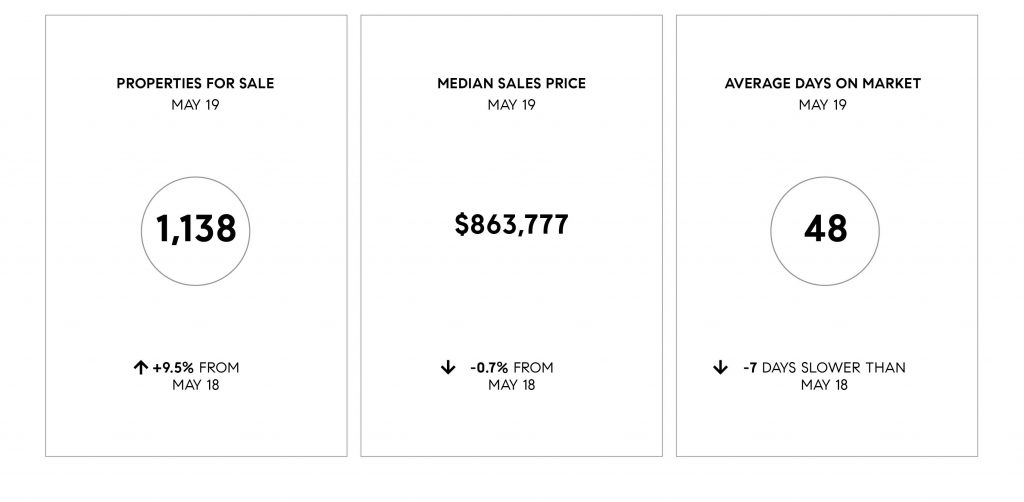This screenshot has height=502, width=1024.
Task: Click May 18 in Average Days card
Action: pos(824,385)
